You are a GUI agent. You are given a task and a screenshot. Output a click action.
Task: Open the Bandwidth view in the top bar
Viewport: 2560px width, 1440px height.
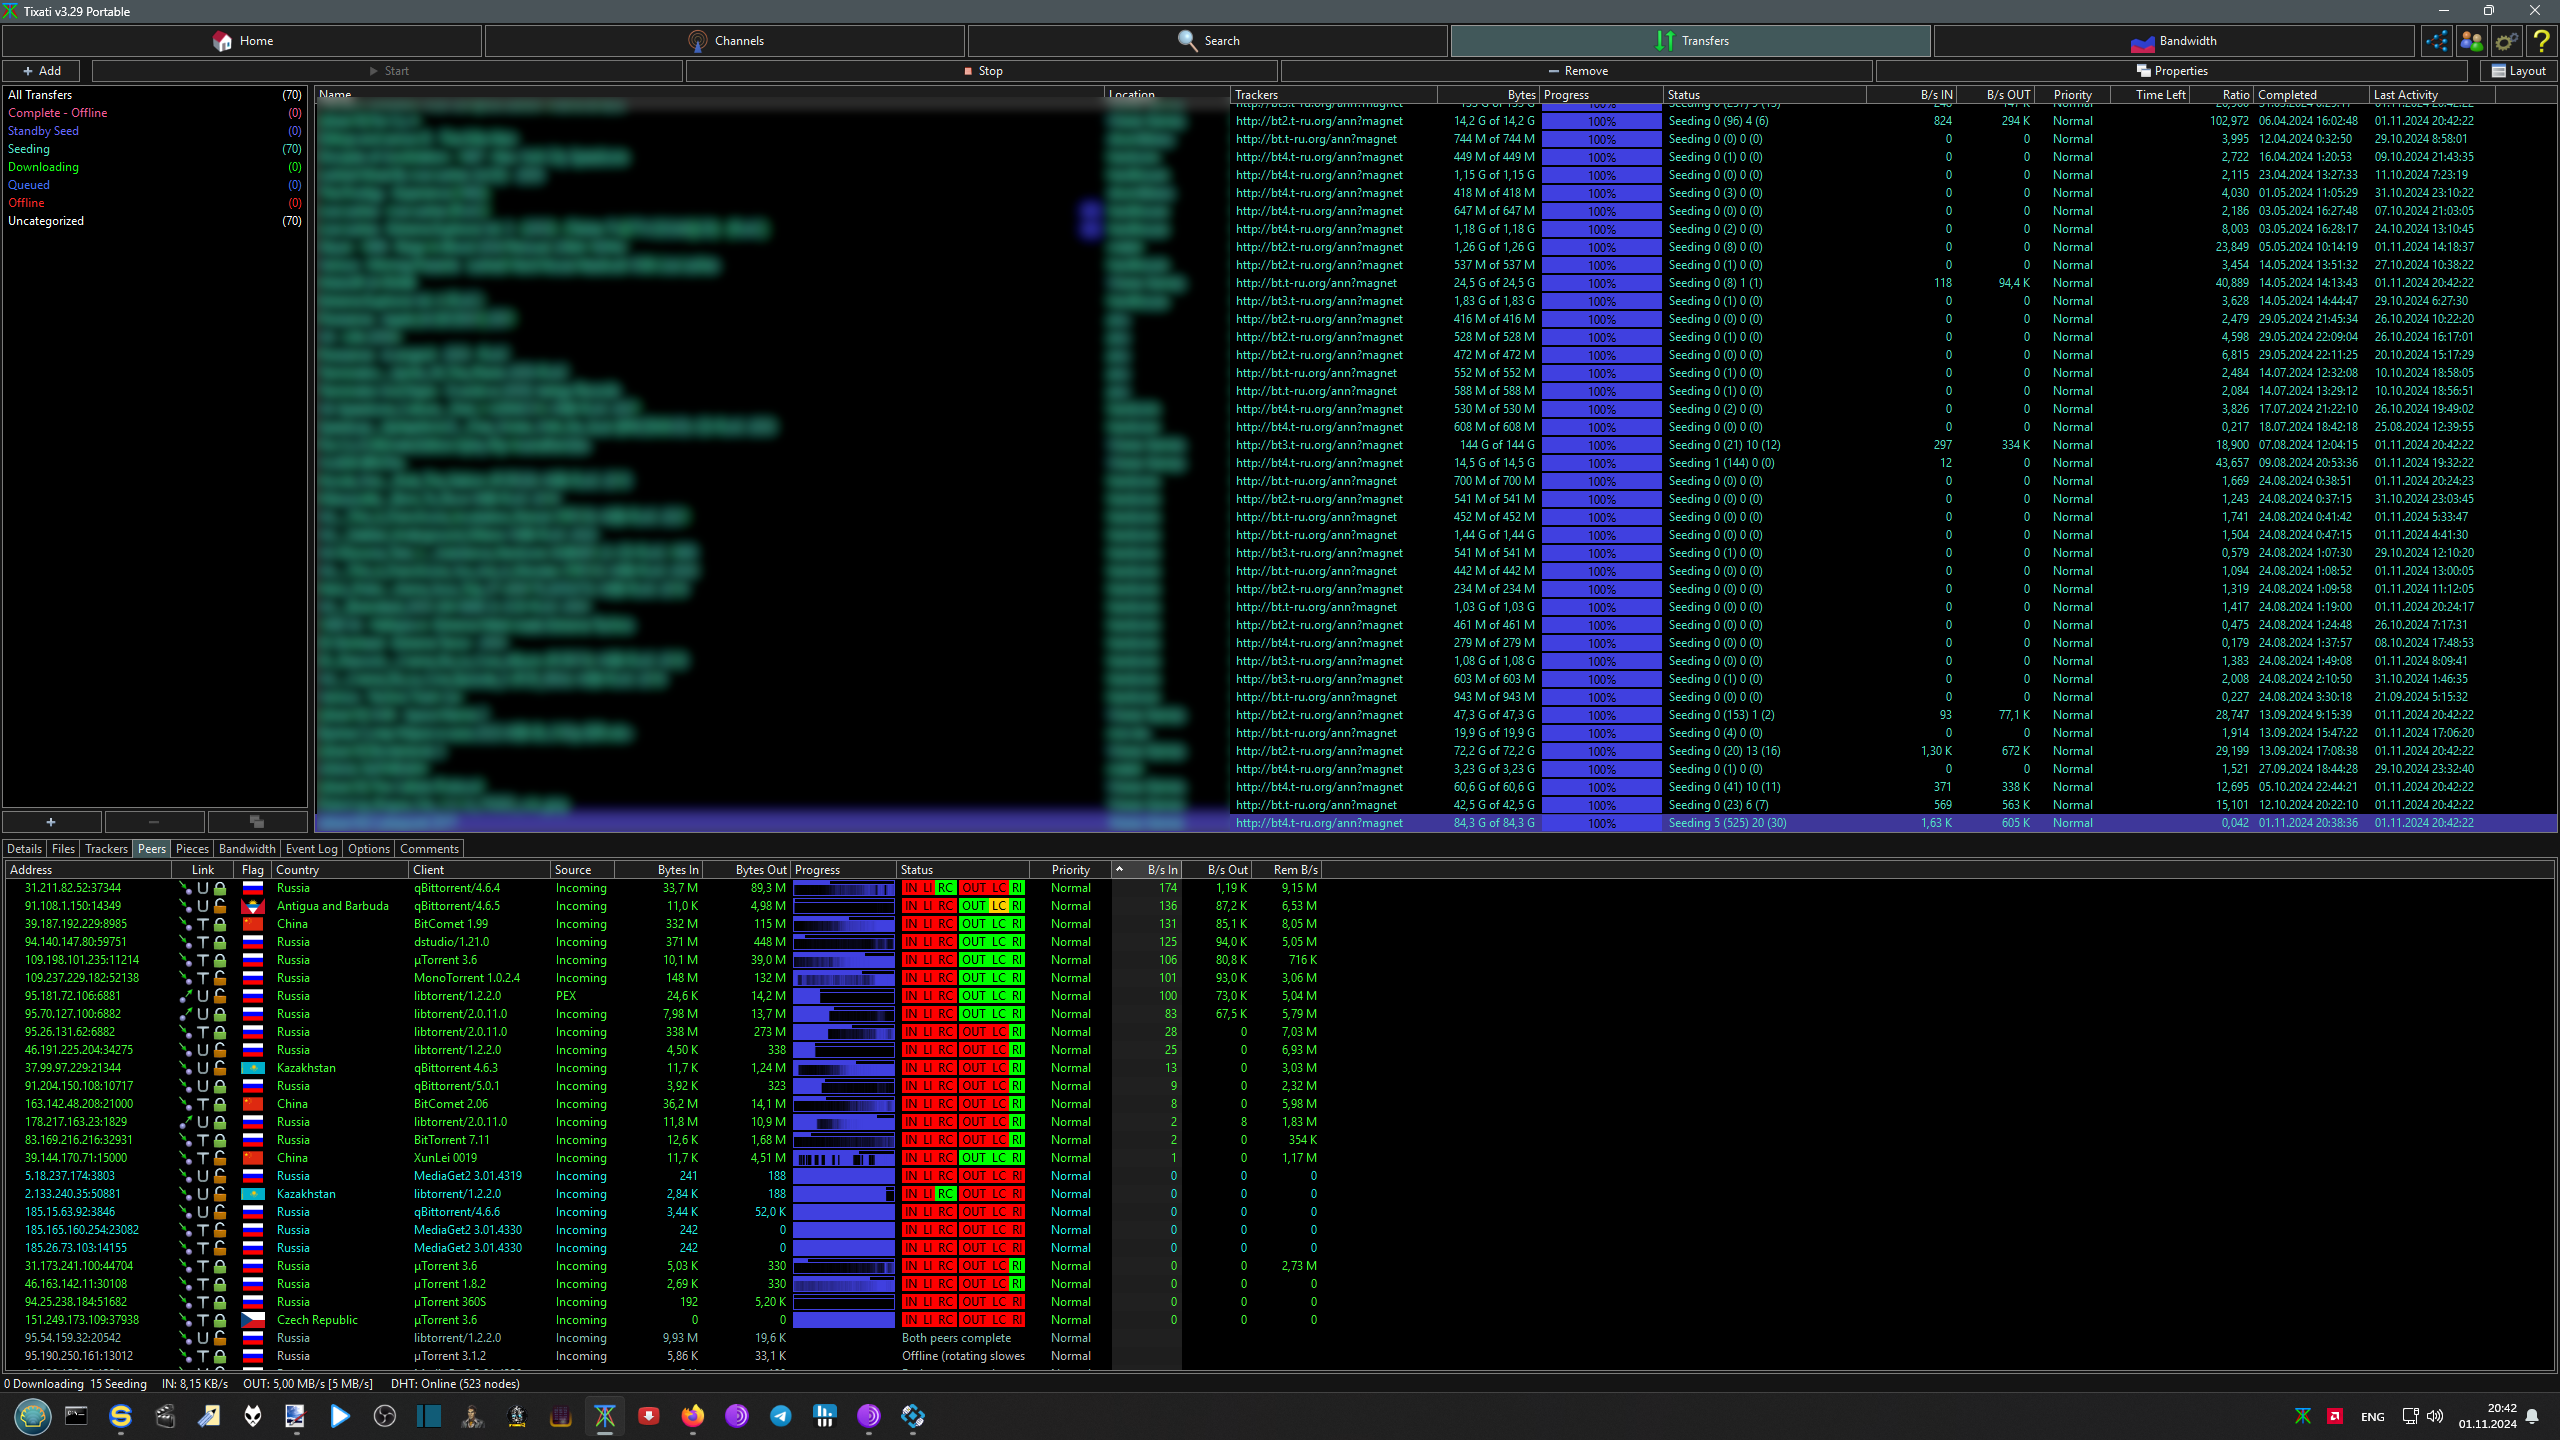(x=2173, y=41)
